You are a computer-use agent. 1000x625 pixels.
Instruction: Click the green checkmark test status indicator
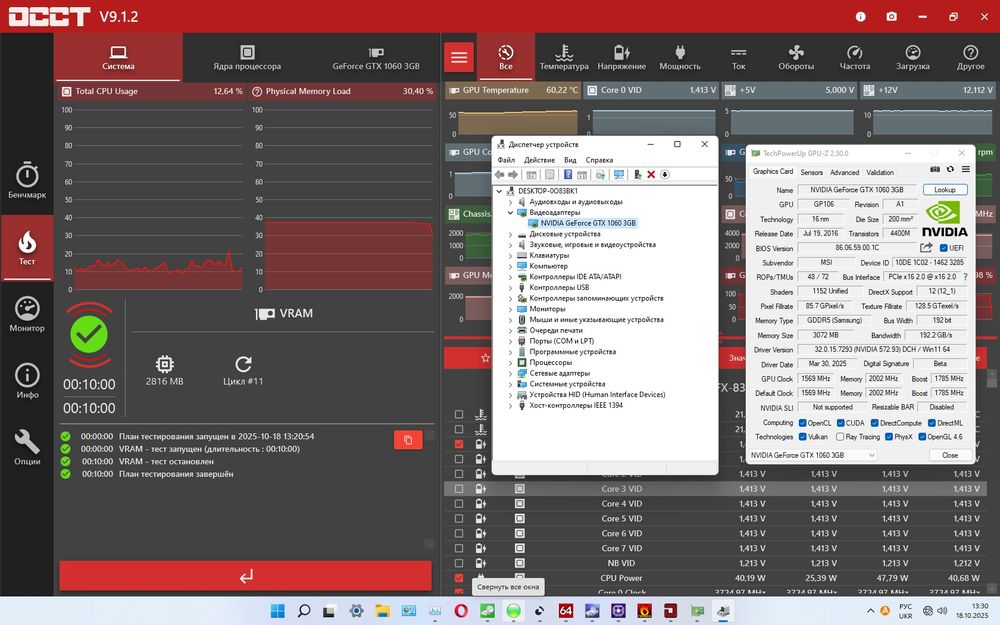[x=89, y=334]
